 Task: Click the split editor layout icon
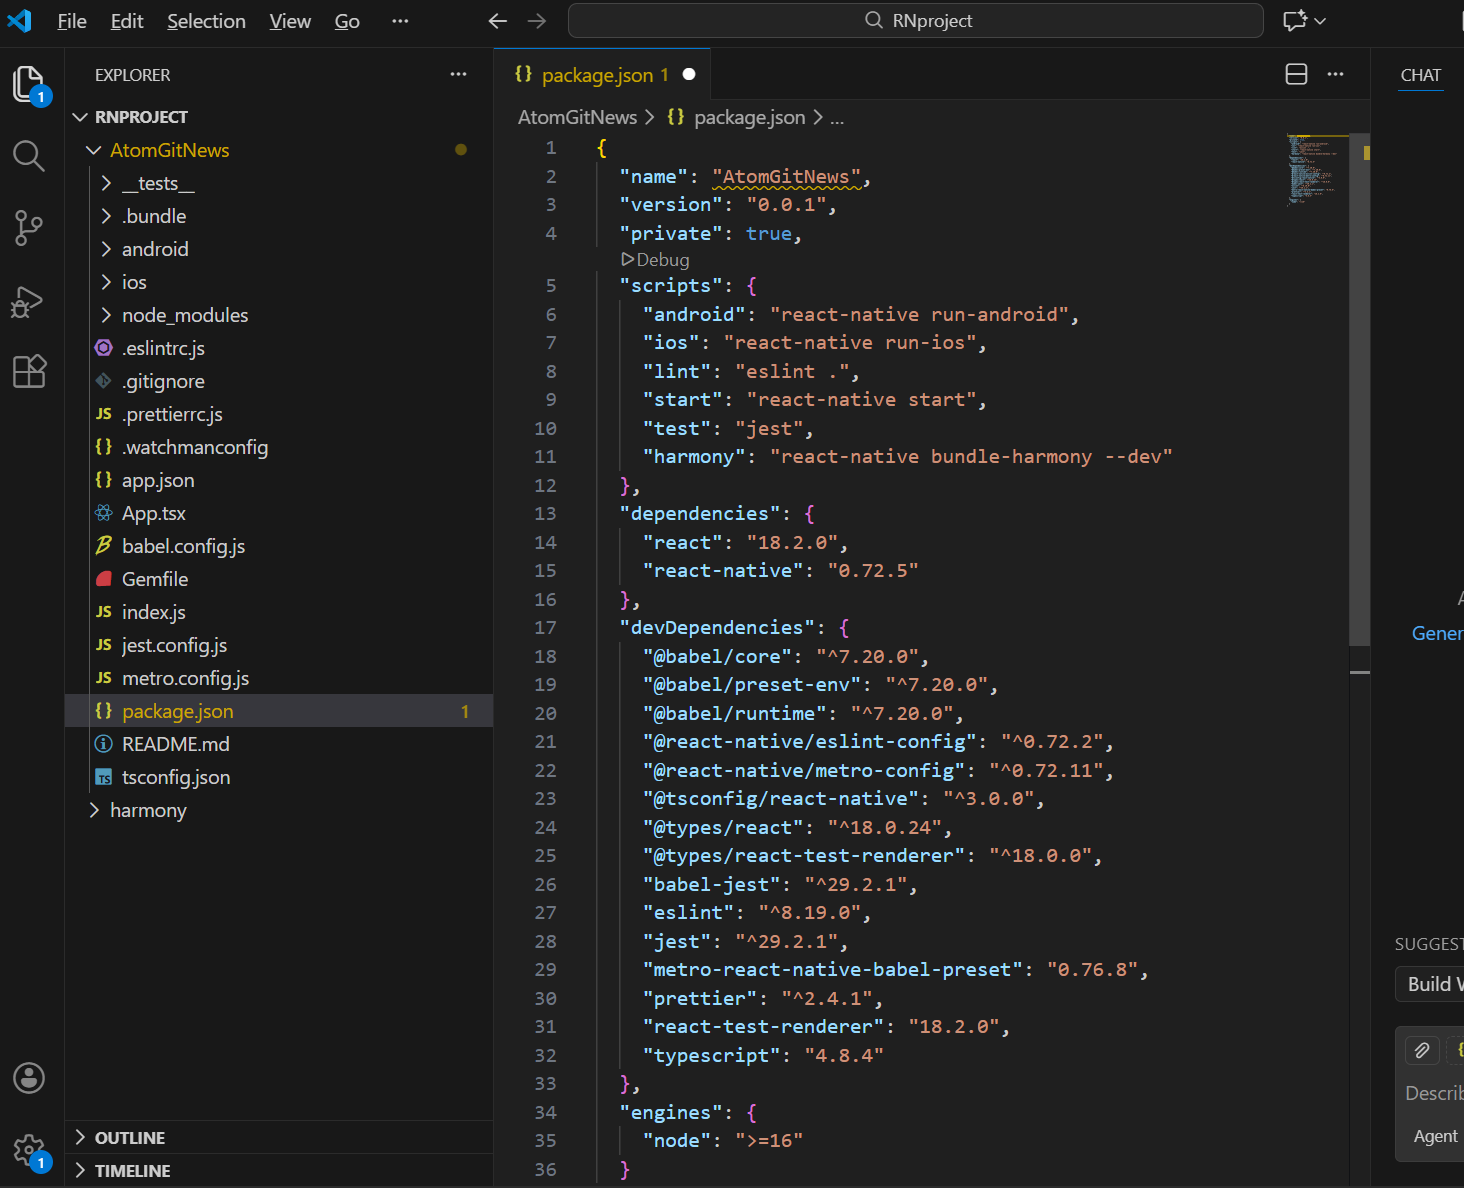(x=1296, y=74)
